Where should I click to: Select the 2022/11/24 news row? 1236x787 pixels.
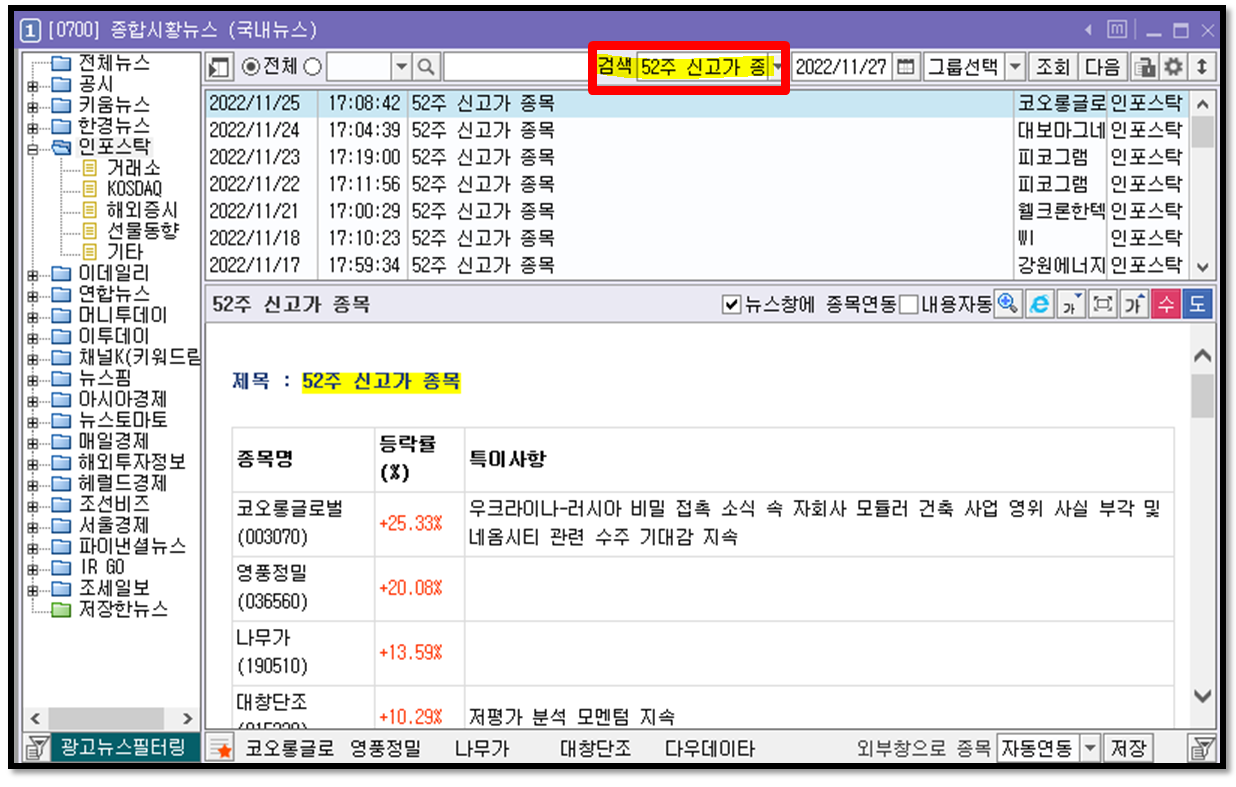click(x=697, y=130)
